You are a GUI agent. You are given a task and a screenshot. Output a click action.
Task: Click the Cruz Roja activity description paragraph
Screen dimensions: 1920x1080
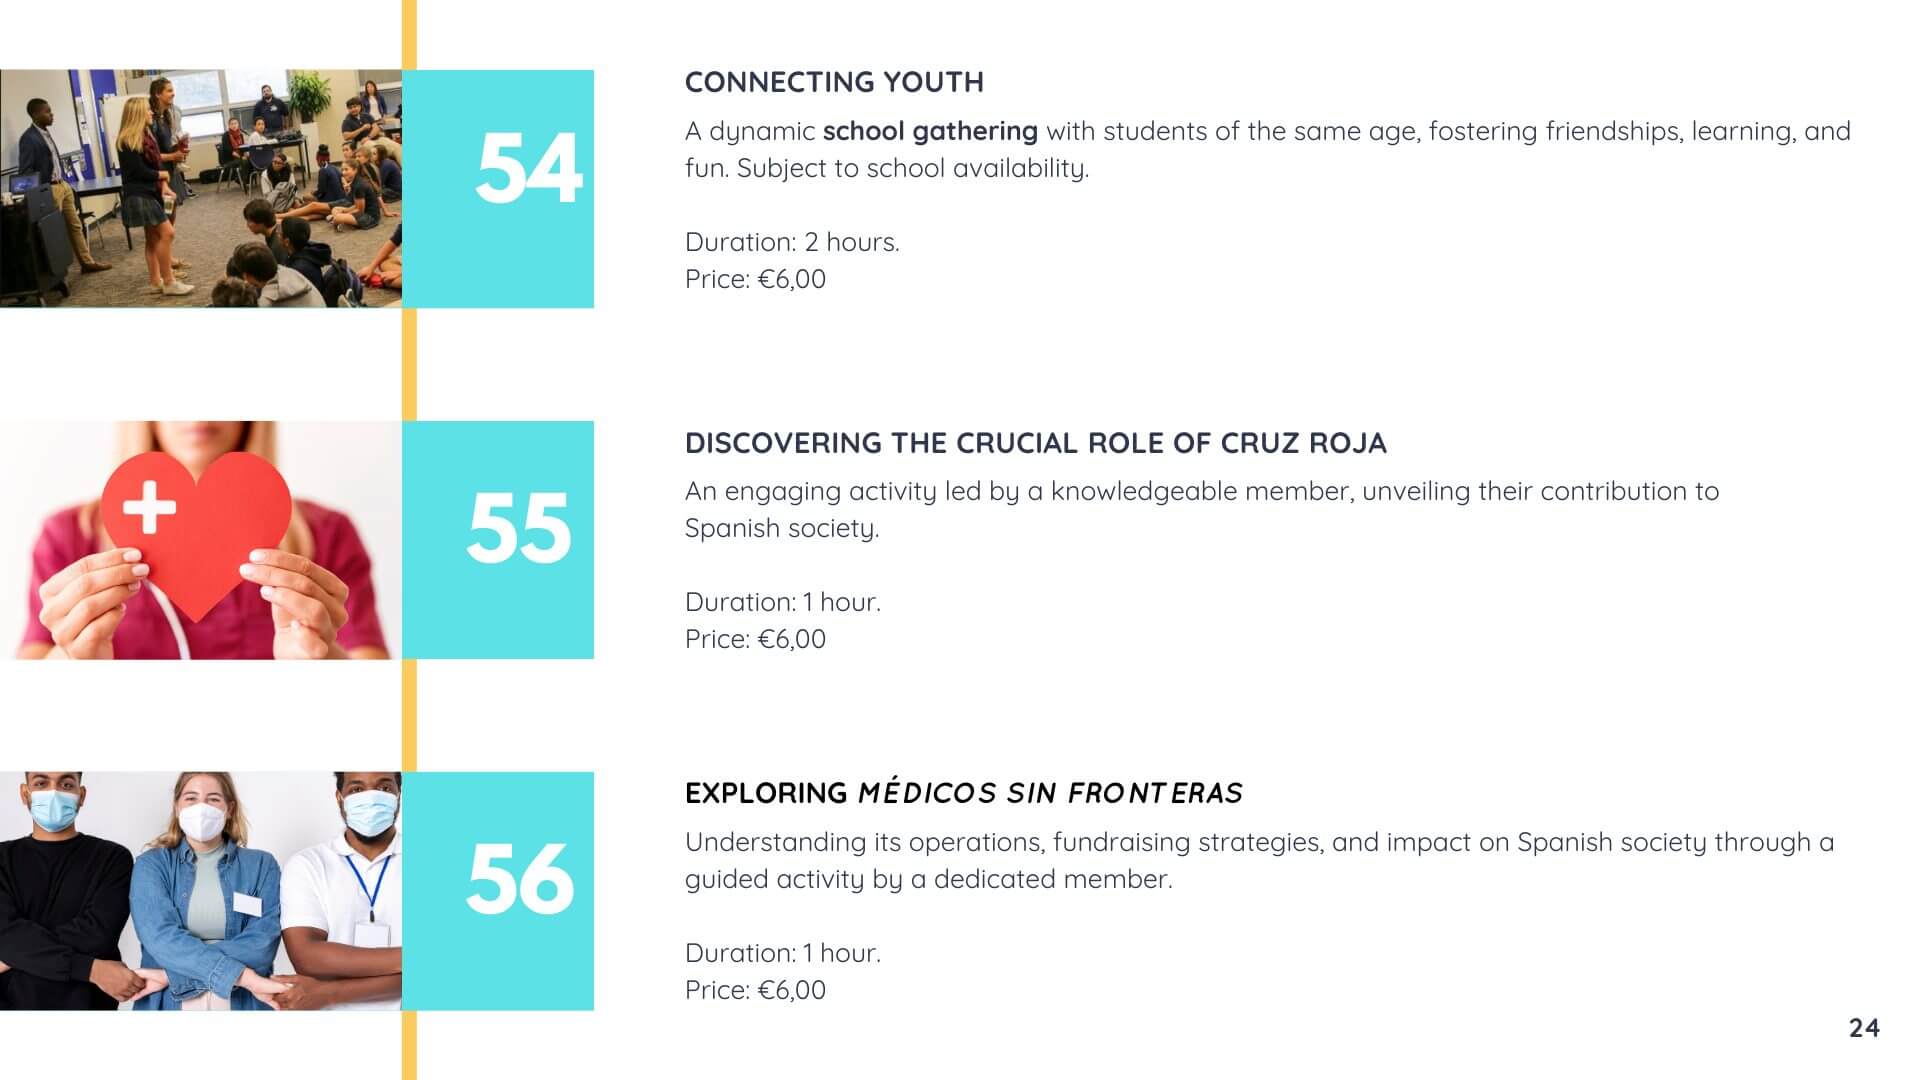(1202, 509)
